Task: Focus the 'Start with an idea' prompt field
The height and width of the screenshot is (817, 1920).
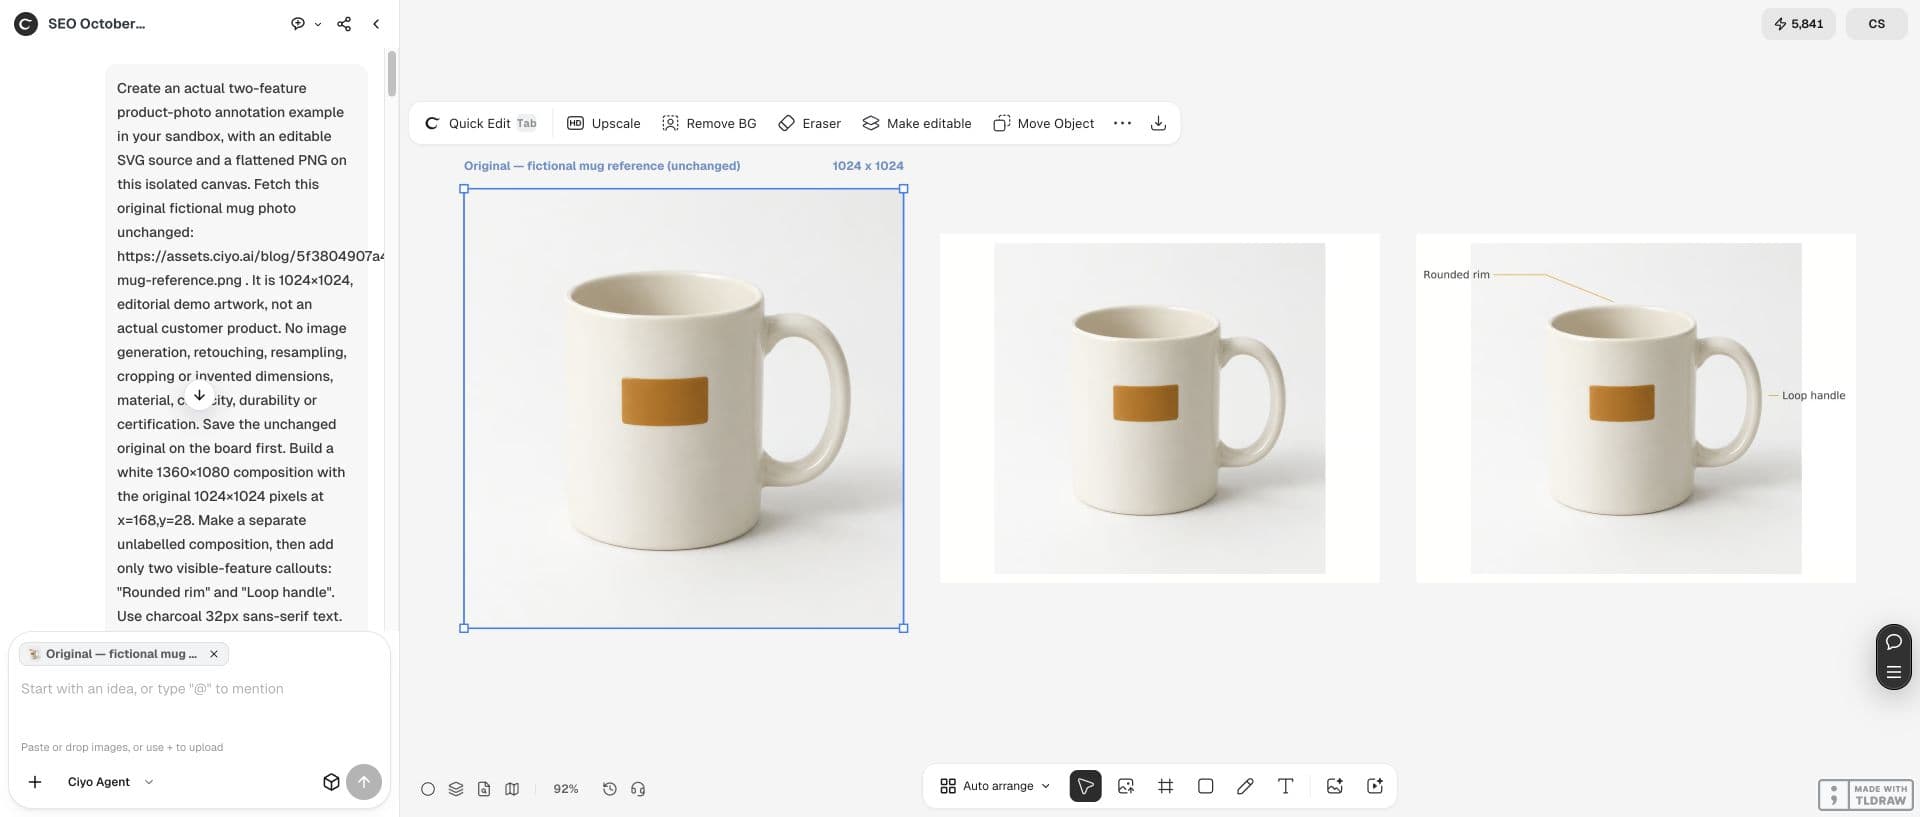Action: pyautogui.click(x=198, y=689)
